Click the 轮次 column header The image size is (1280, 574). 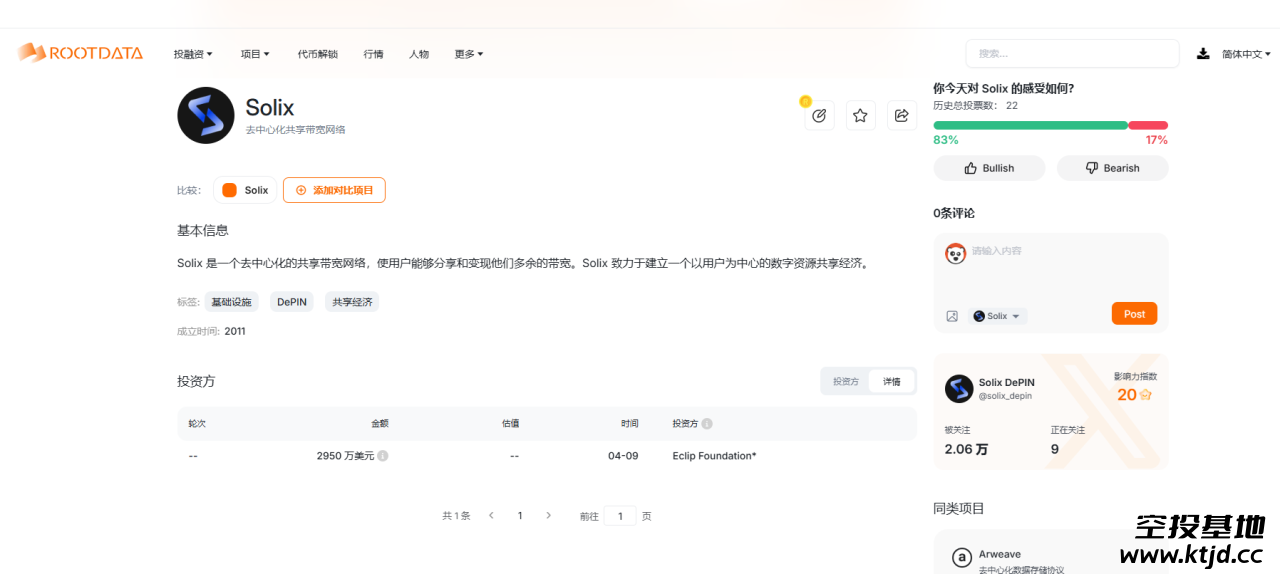(197, 424)
